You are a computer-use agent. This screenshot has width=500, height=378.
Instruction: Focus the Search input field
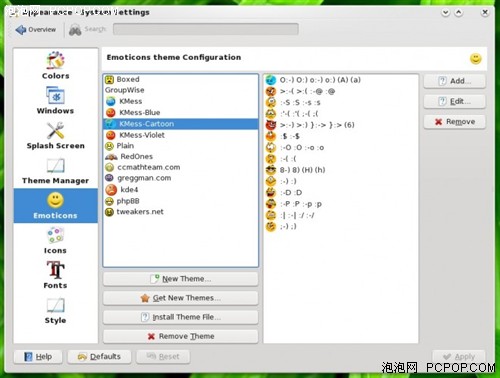[206, 29]
